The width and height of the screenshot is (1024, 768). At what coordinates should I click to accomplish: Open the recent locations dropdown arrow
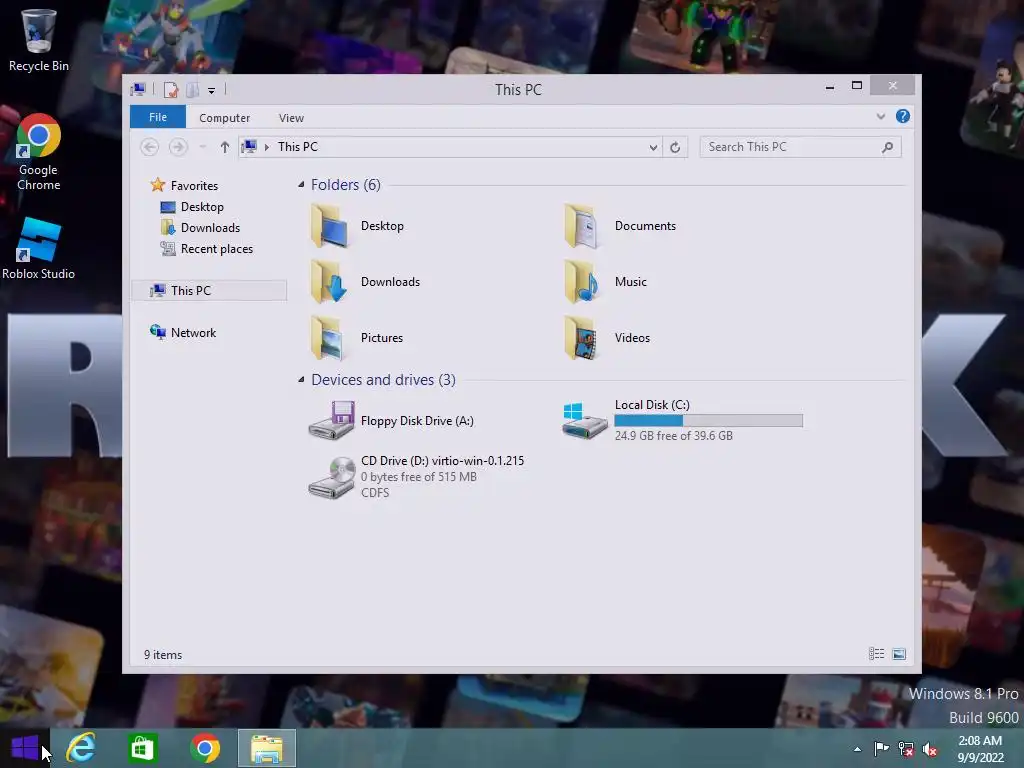[202, 147]
